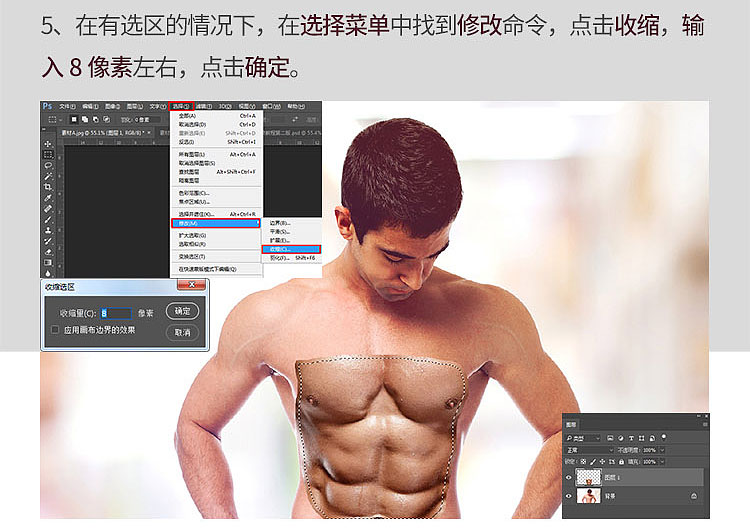Expand the 修改(M) submenu entry
750x528 pixels.
216,223
